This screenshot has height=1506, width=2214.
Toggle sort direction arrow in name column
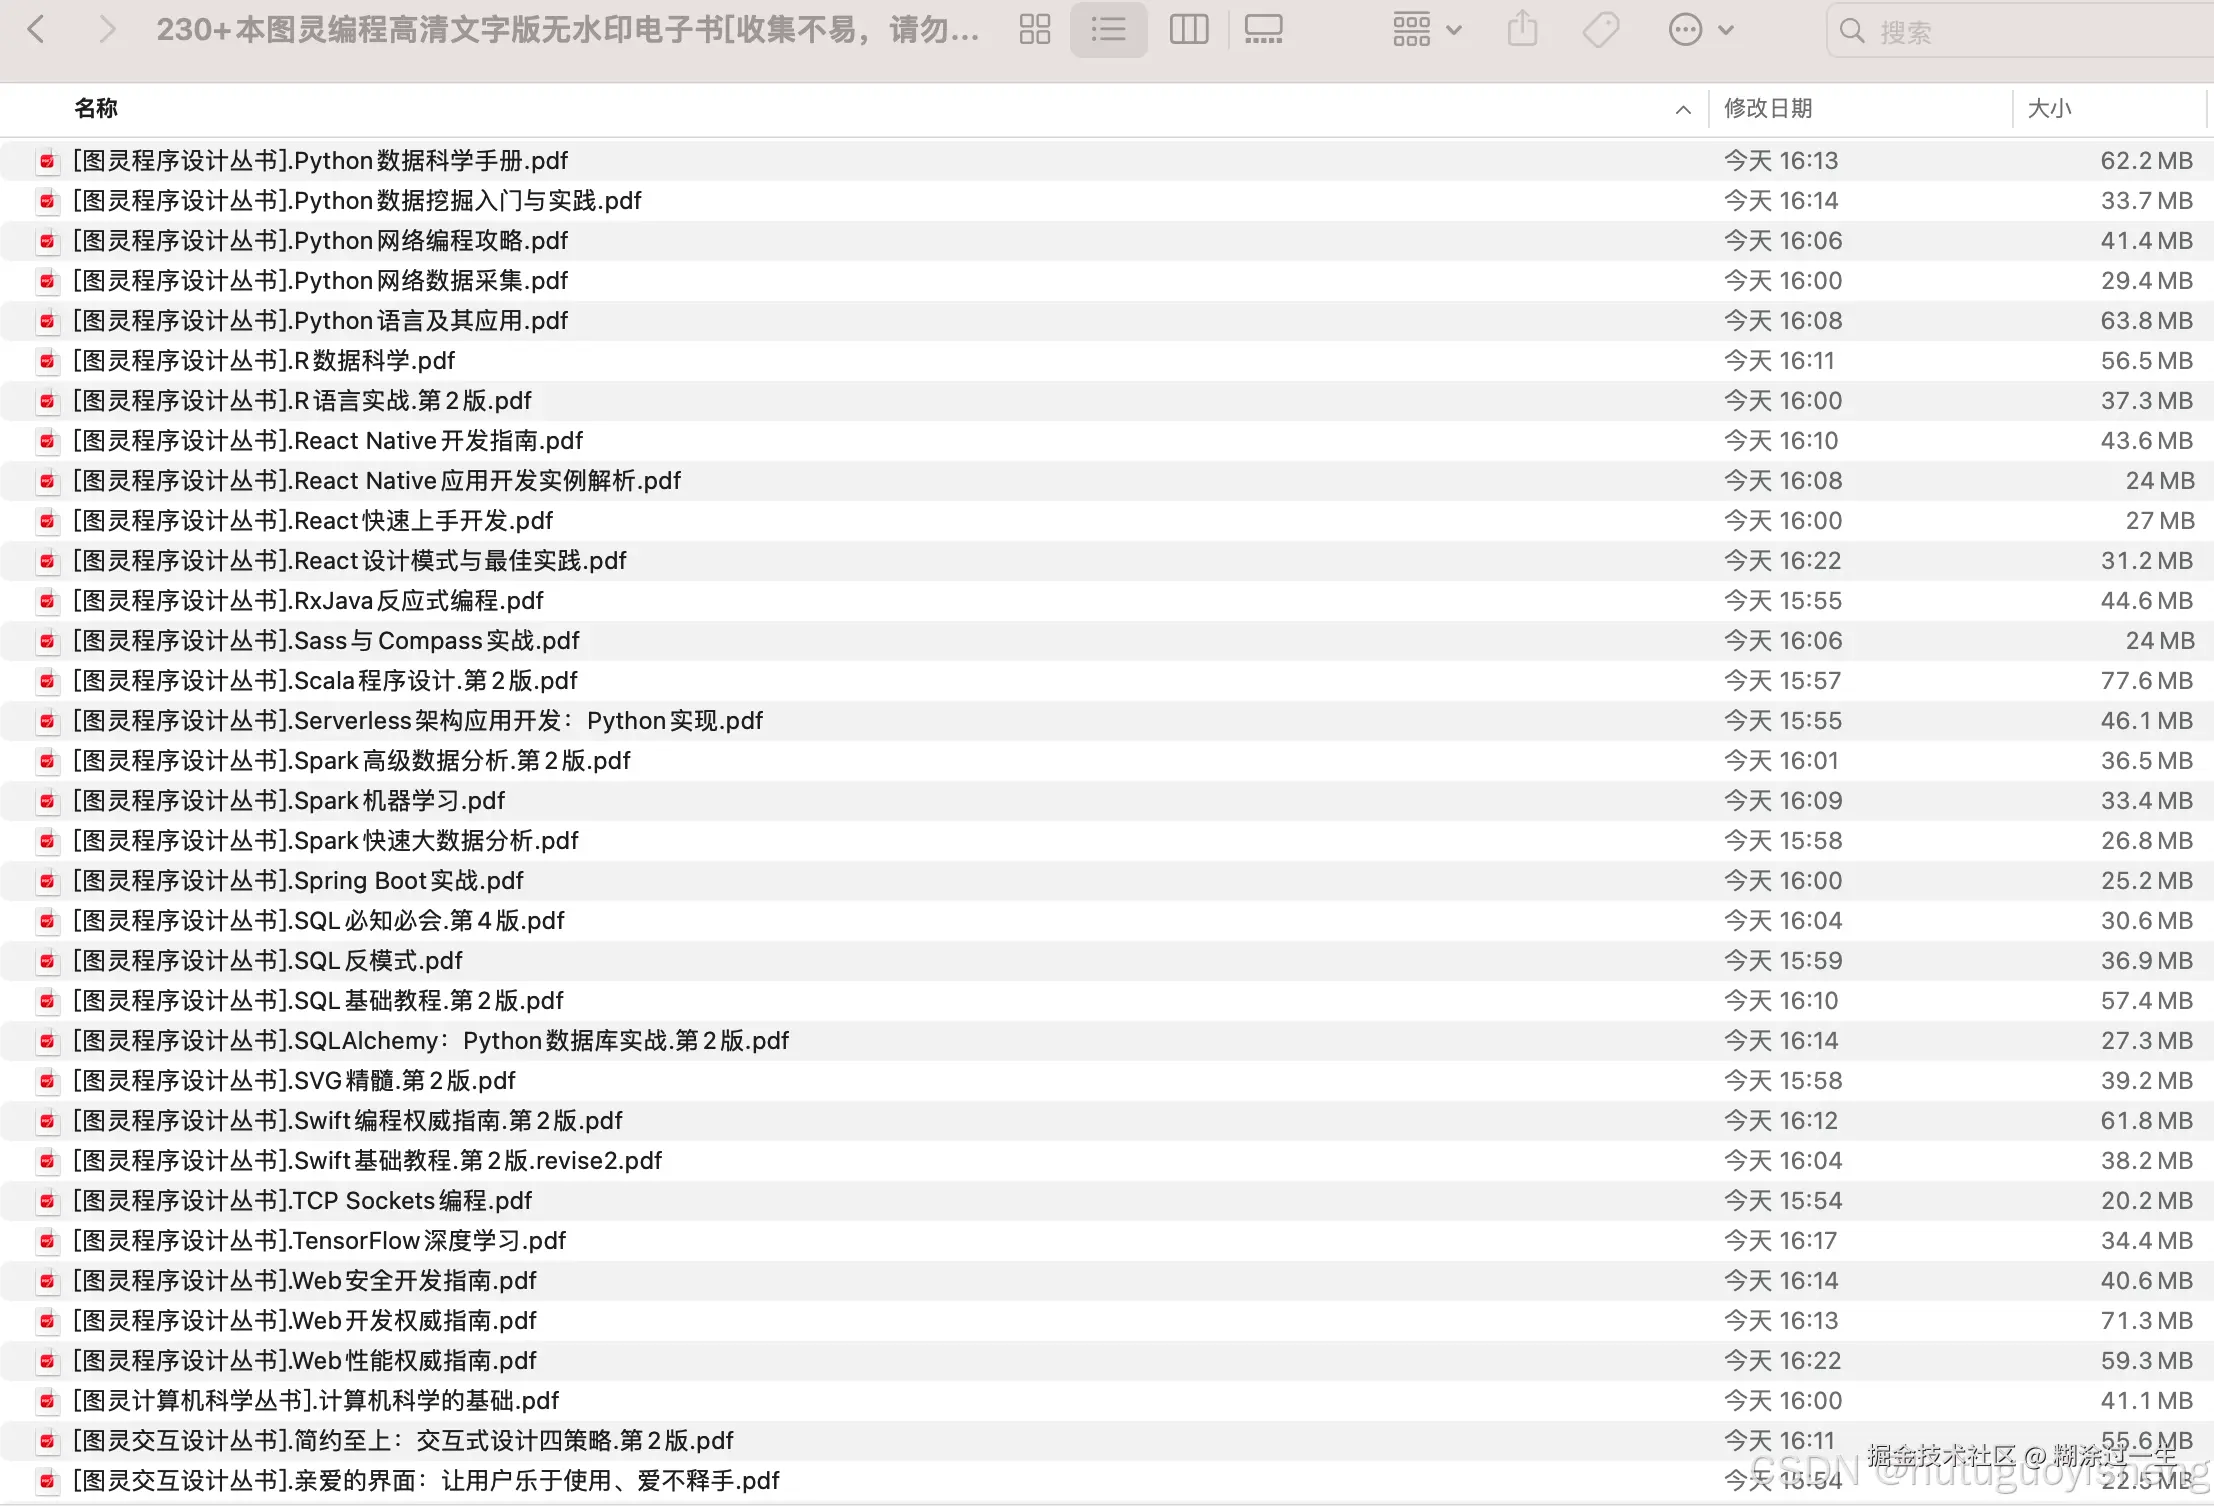1683,109
